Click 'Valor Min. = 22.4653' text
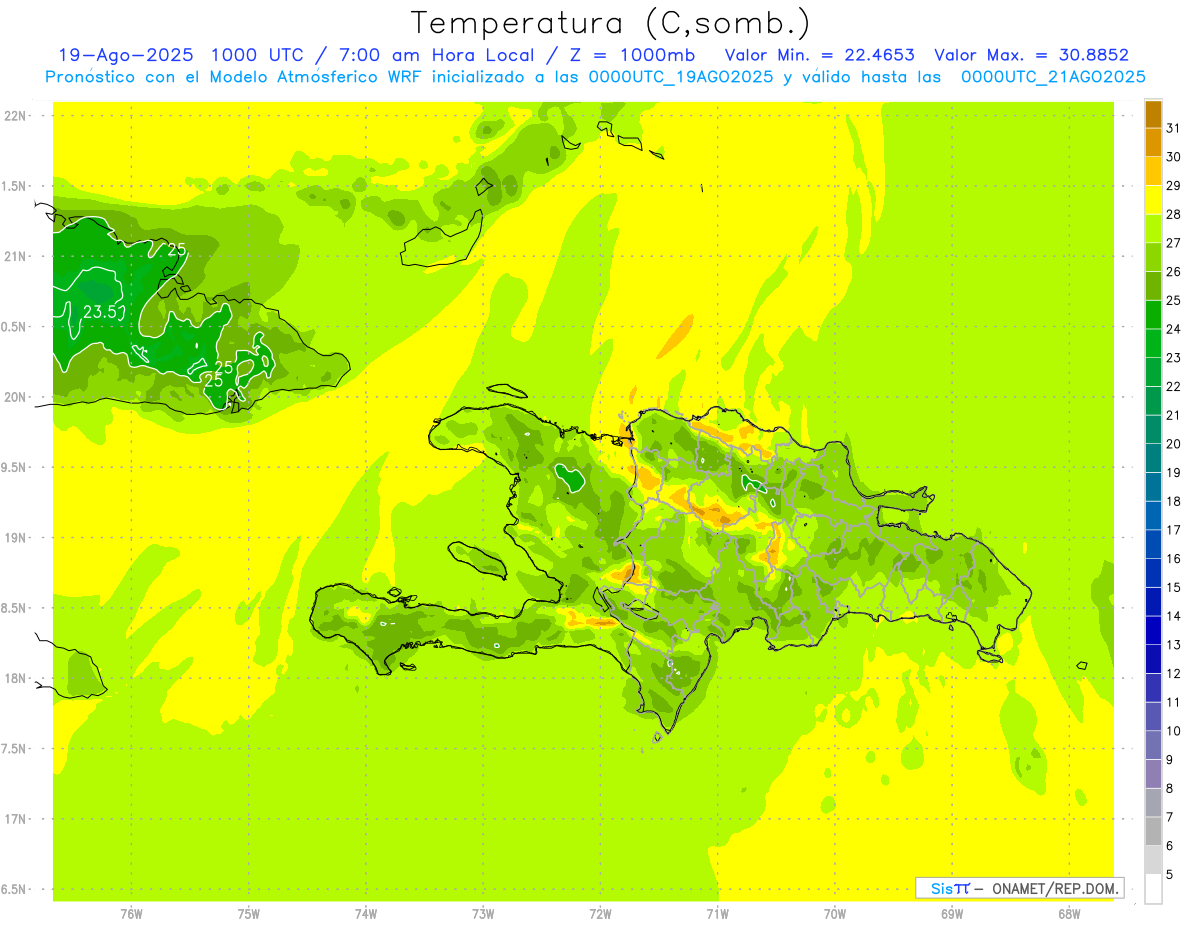Screen dimensions: 1200x927 tap(819, 55)
